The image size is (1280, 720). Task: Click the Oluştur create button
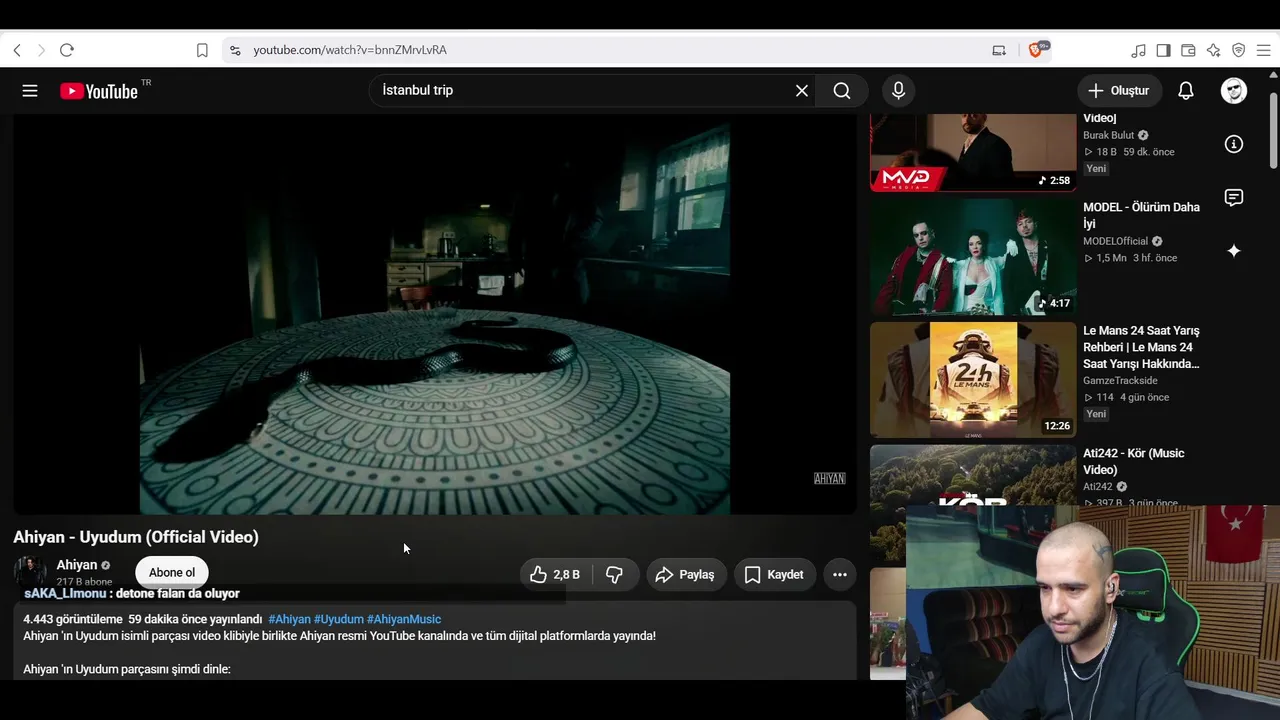pyautogui.click(x=1120, y=91)
